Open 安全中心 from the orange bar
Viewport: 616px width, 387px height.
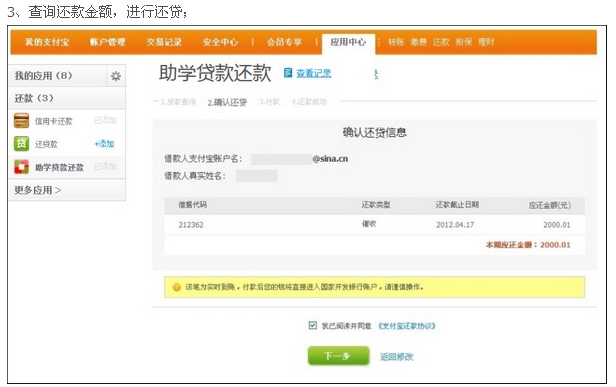pos(220,42)
